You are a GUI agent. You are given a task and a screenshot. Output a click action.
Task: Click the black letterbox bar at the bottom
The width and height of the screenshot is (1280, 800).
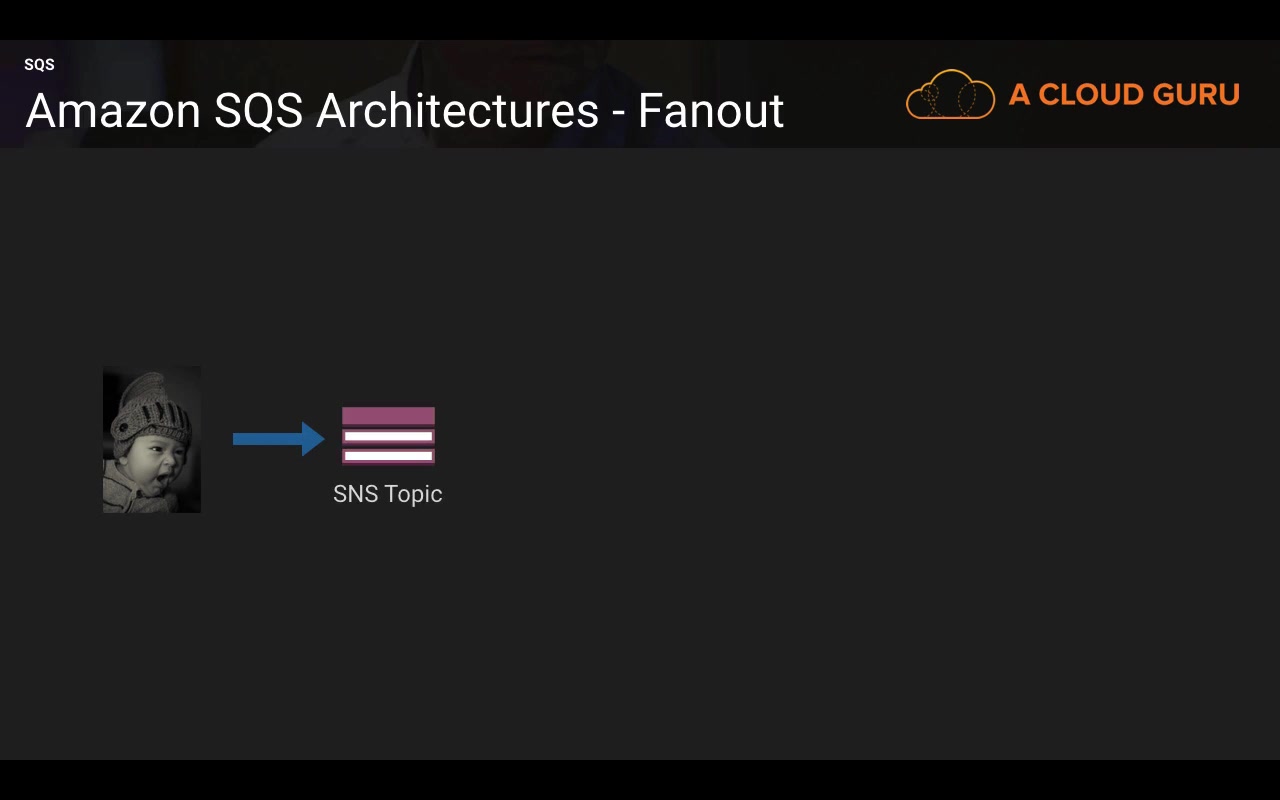(640, 780)
